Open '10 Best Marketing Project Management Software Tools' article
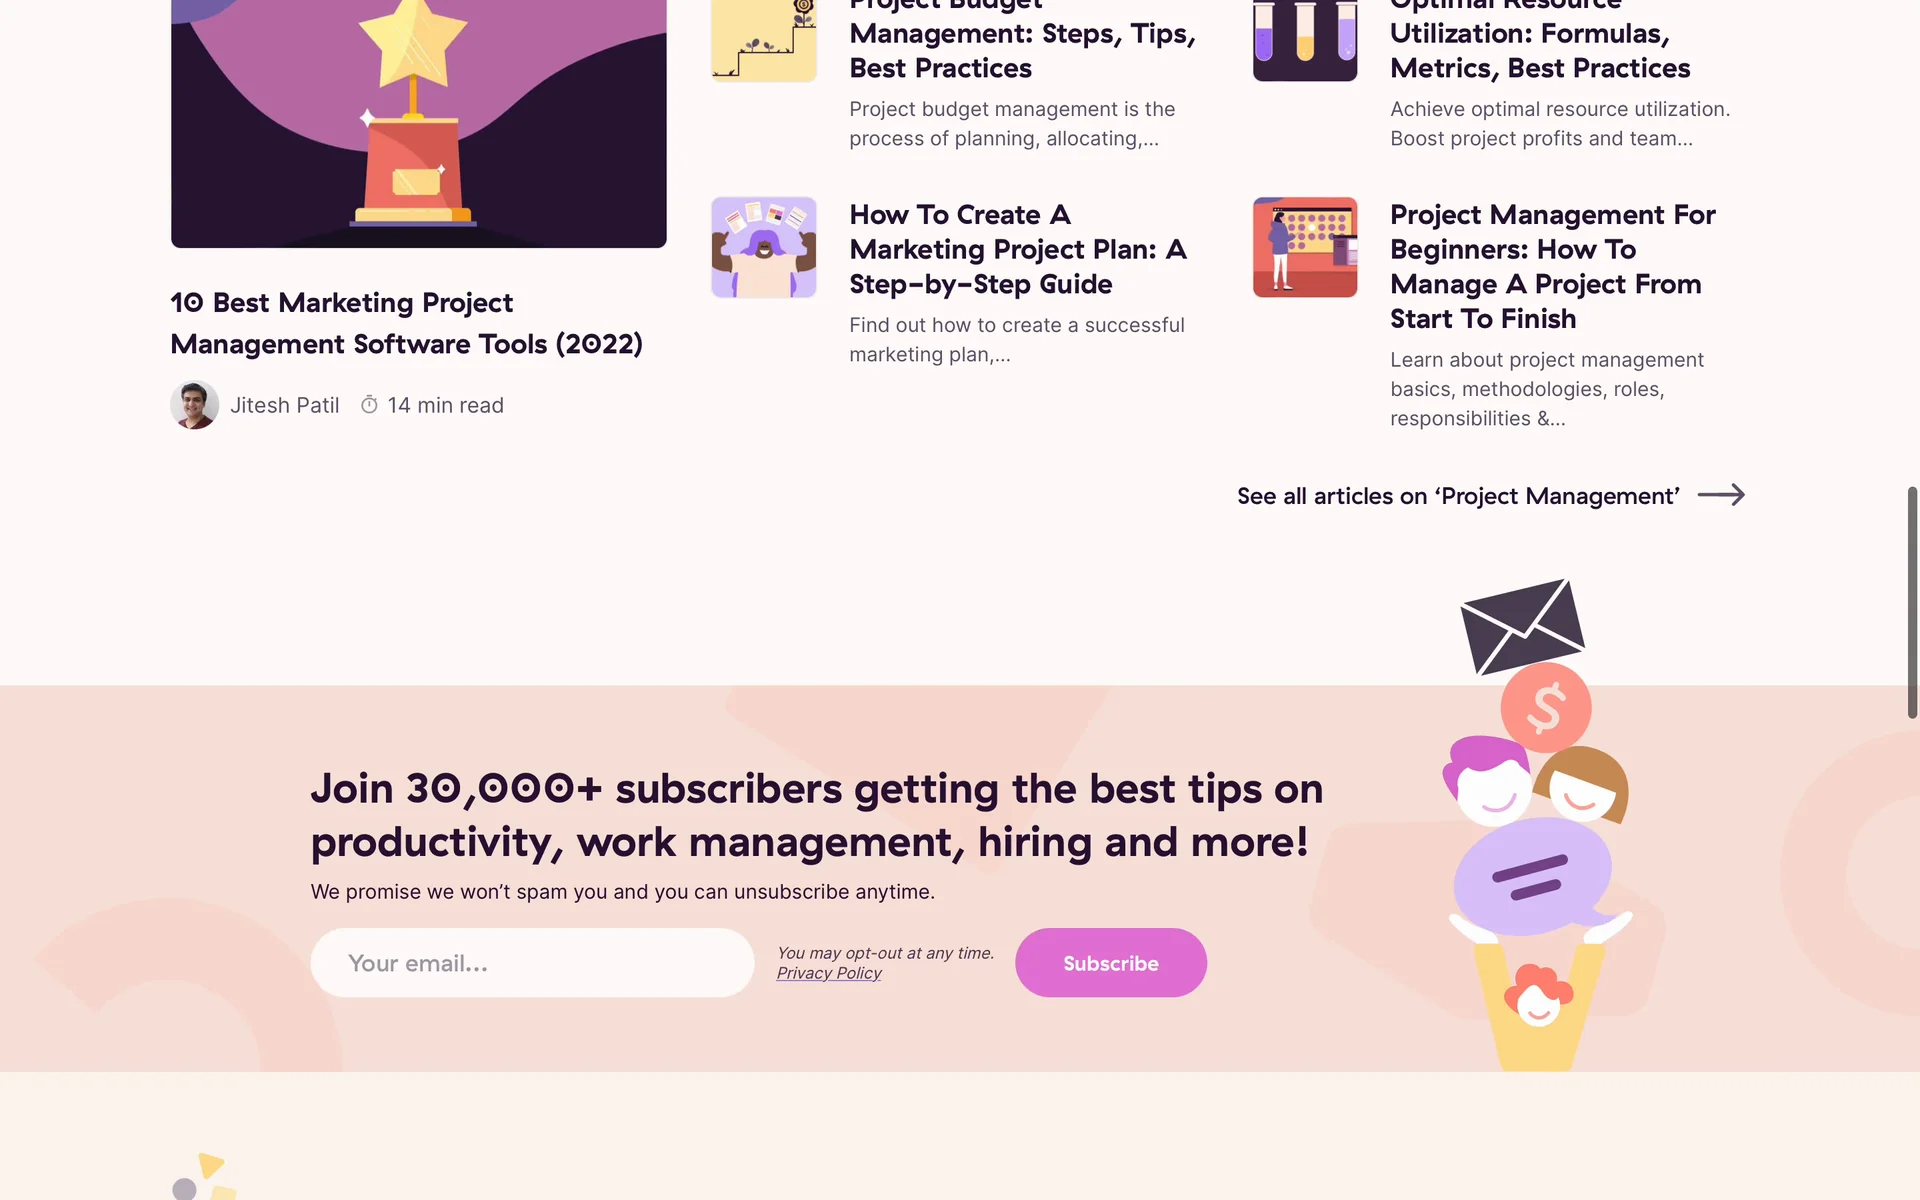1920x1200 pixels. [x=406, y=323]
